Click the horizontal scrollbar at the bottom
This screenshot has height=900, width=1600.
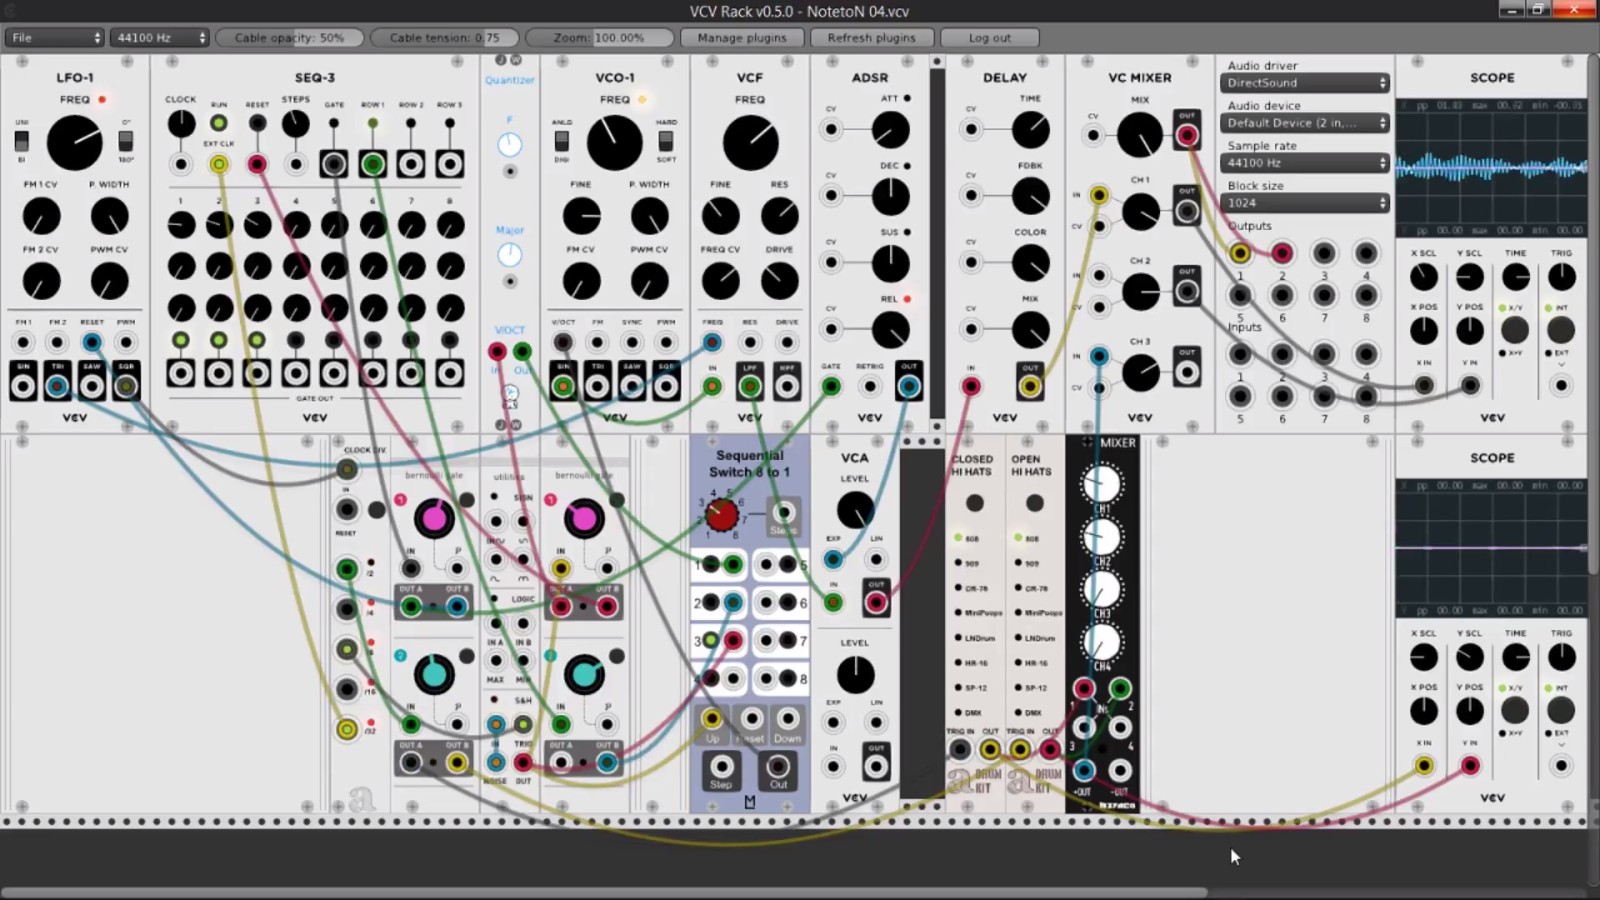[604, 892]
